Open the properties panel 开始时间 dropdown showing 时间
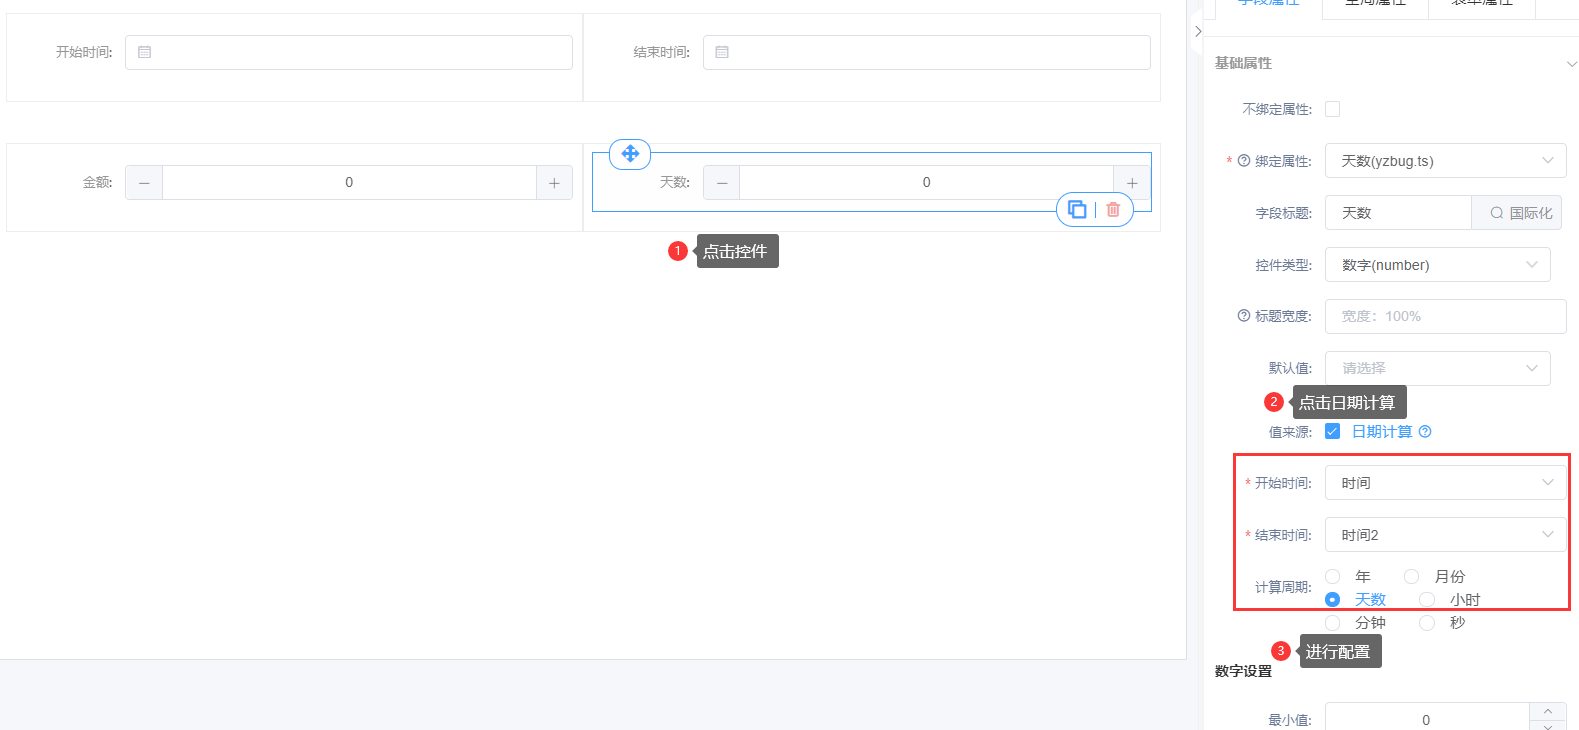This screenshot has width=1579, height=730. (x=1446, y=483)
